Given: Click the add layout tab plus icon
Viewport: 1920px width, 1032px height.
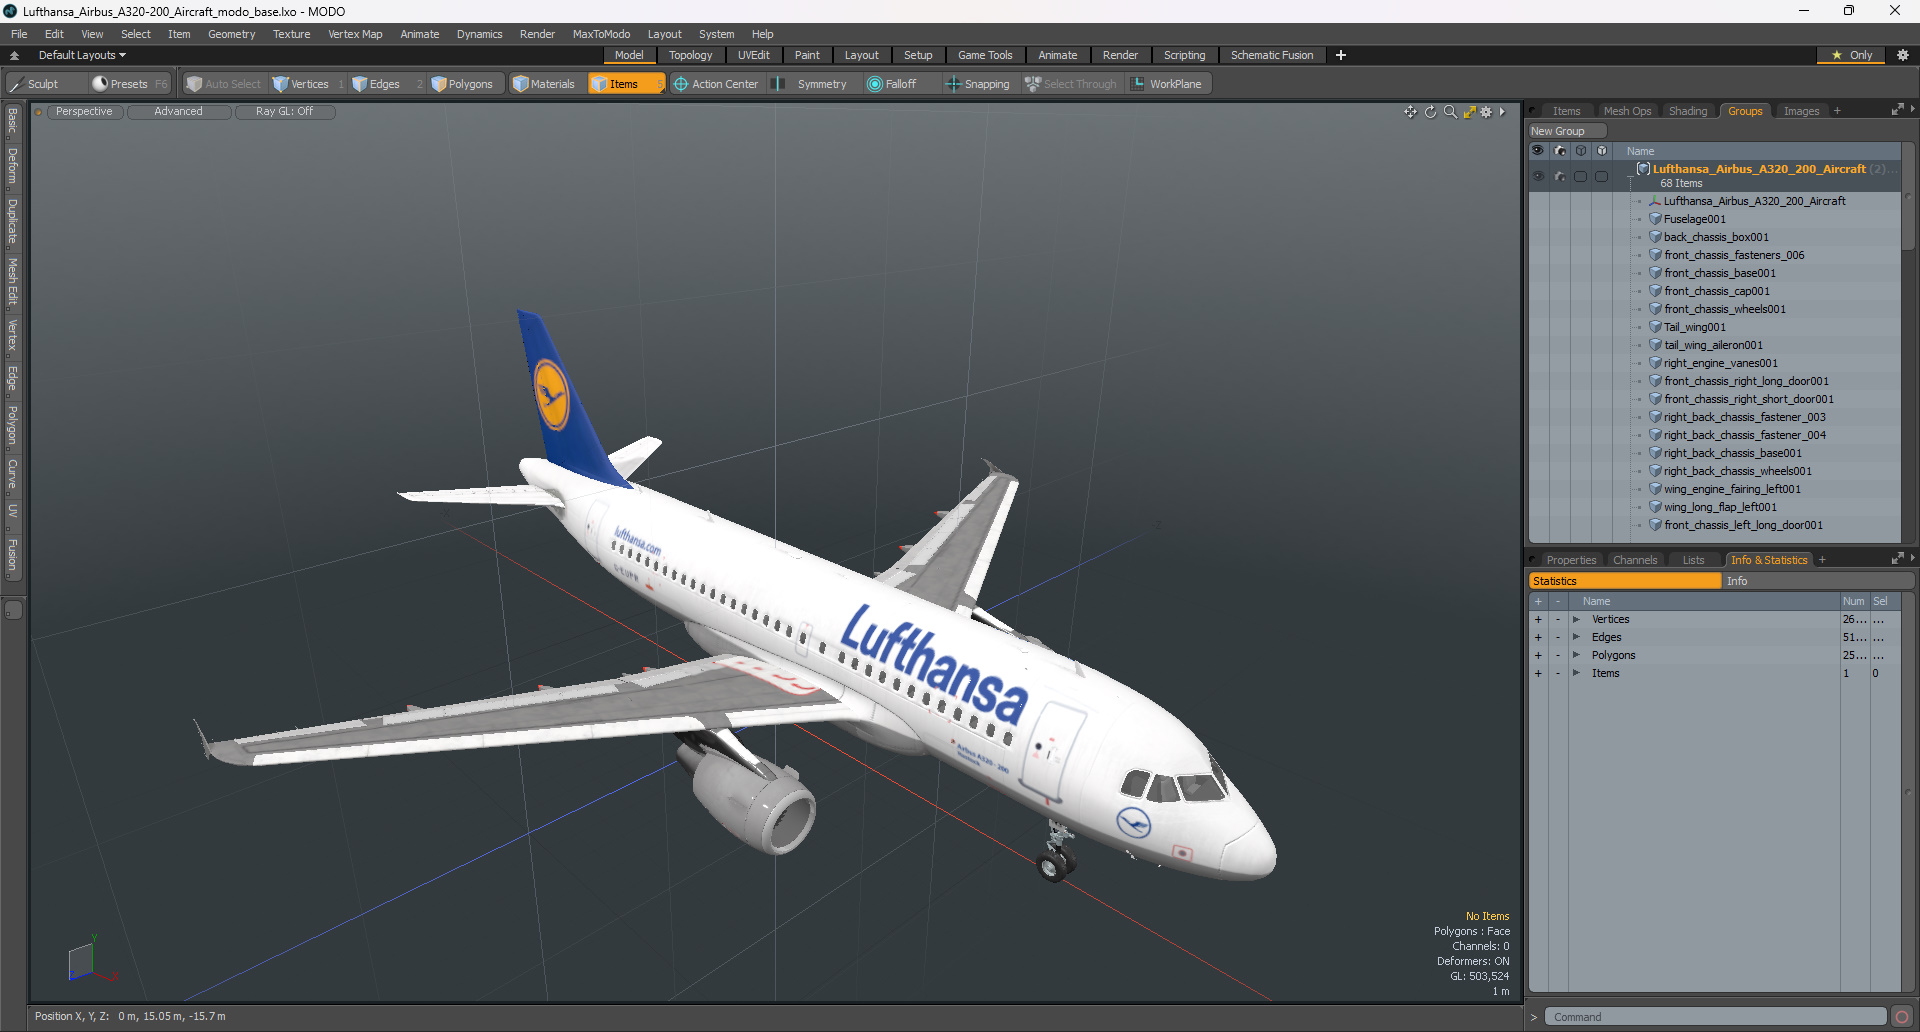Looking at the screenshot, I should tap(1341, 55).
